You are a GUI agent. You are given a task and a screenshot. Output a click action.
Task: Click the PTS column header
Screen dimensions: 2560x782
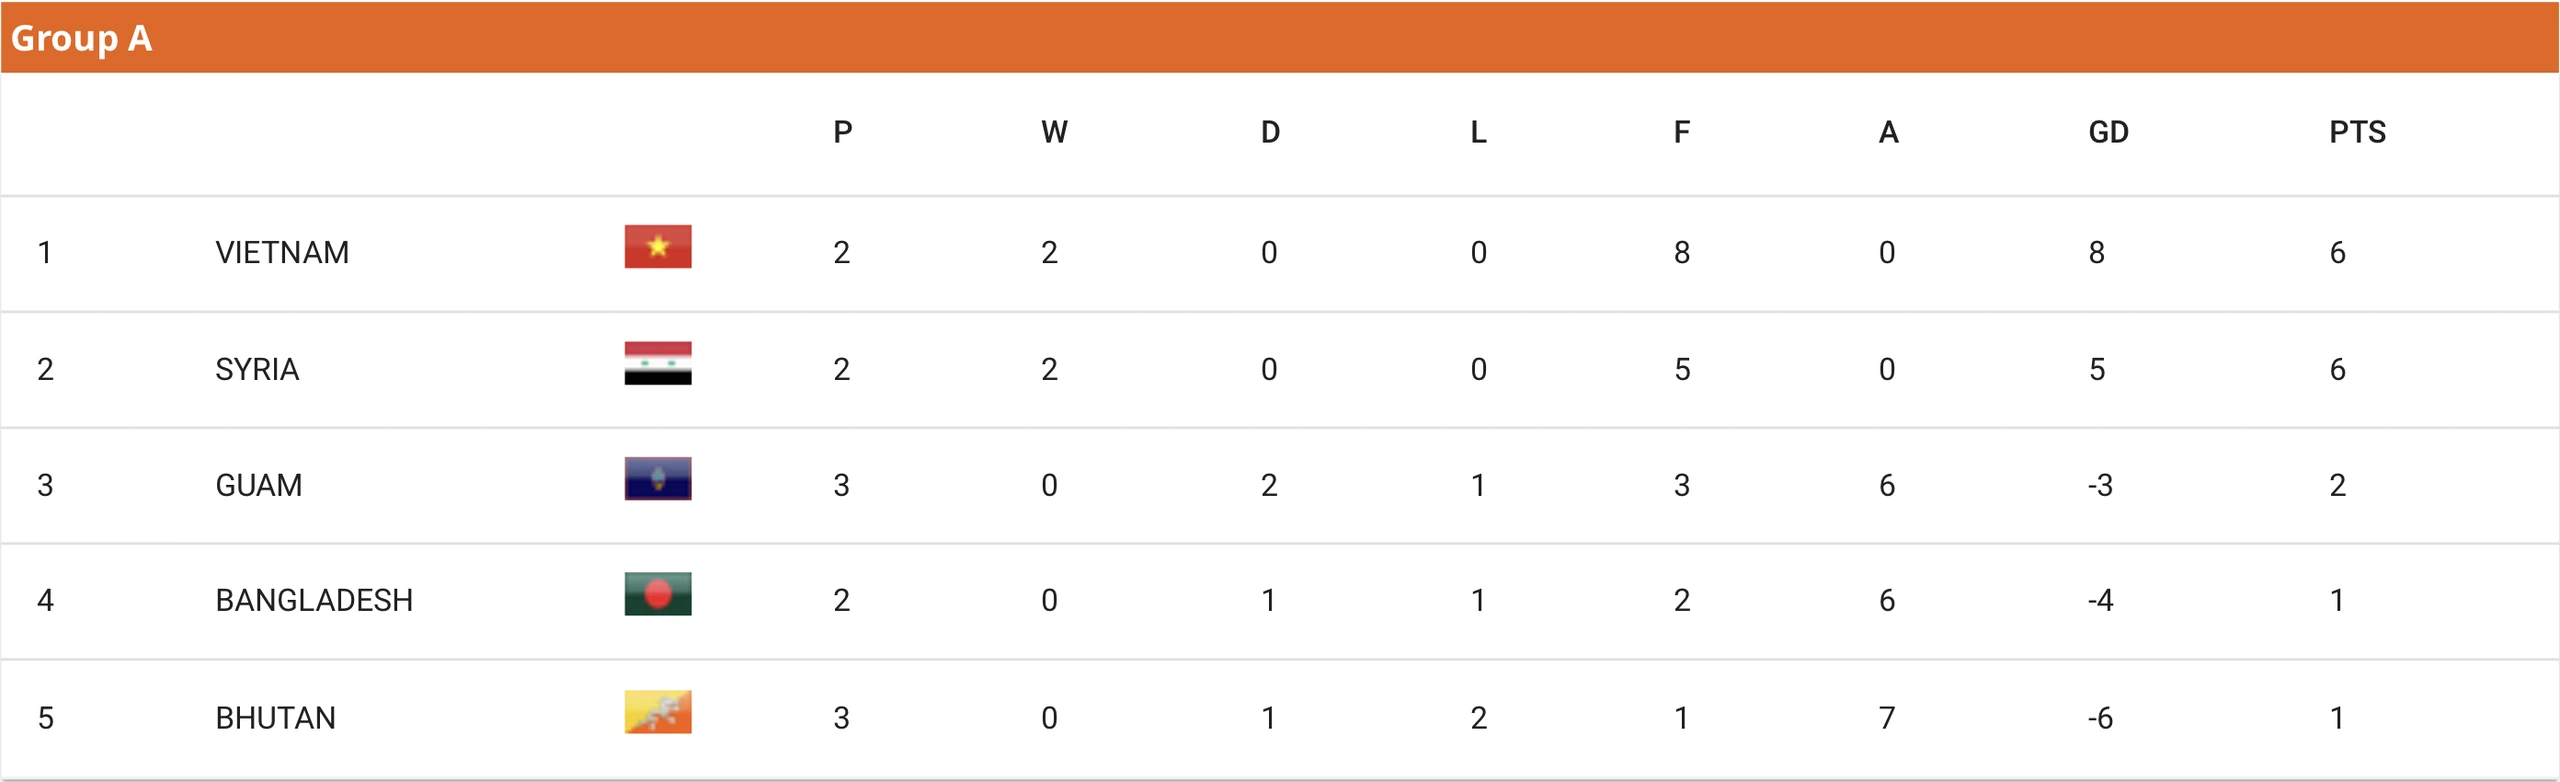[x=2357, y=132]
